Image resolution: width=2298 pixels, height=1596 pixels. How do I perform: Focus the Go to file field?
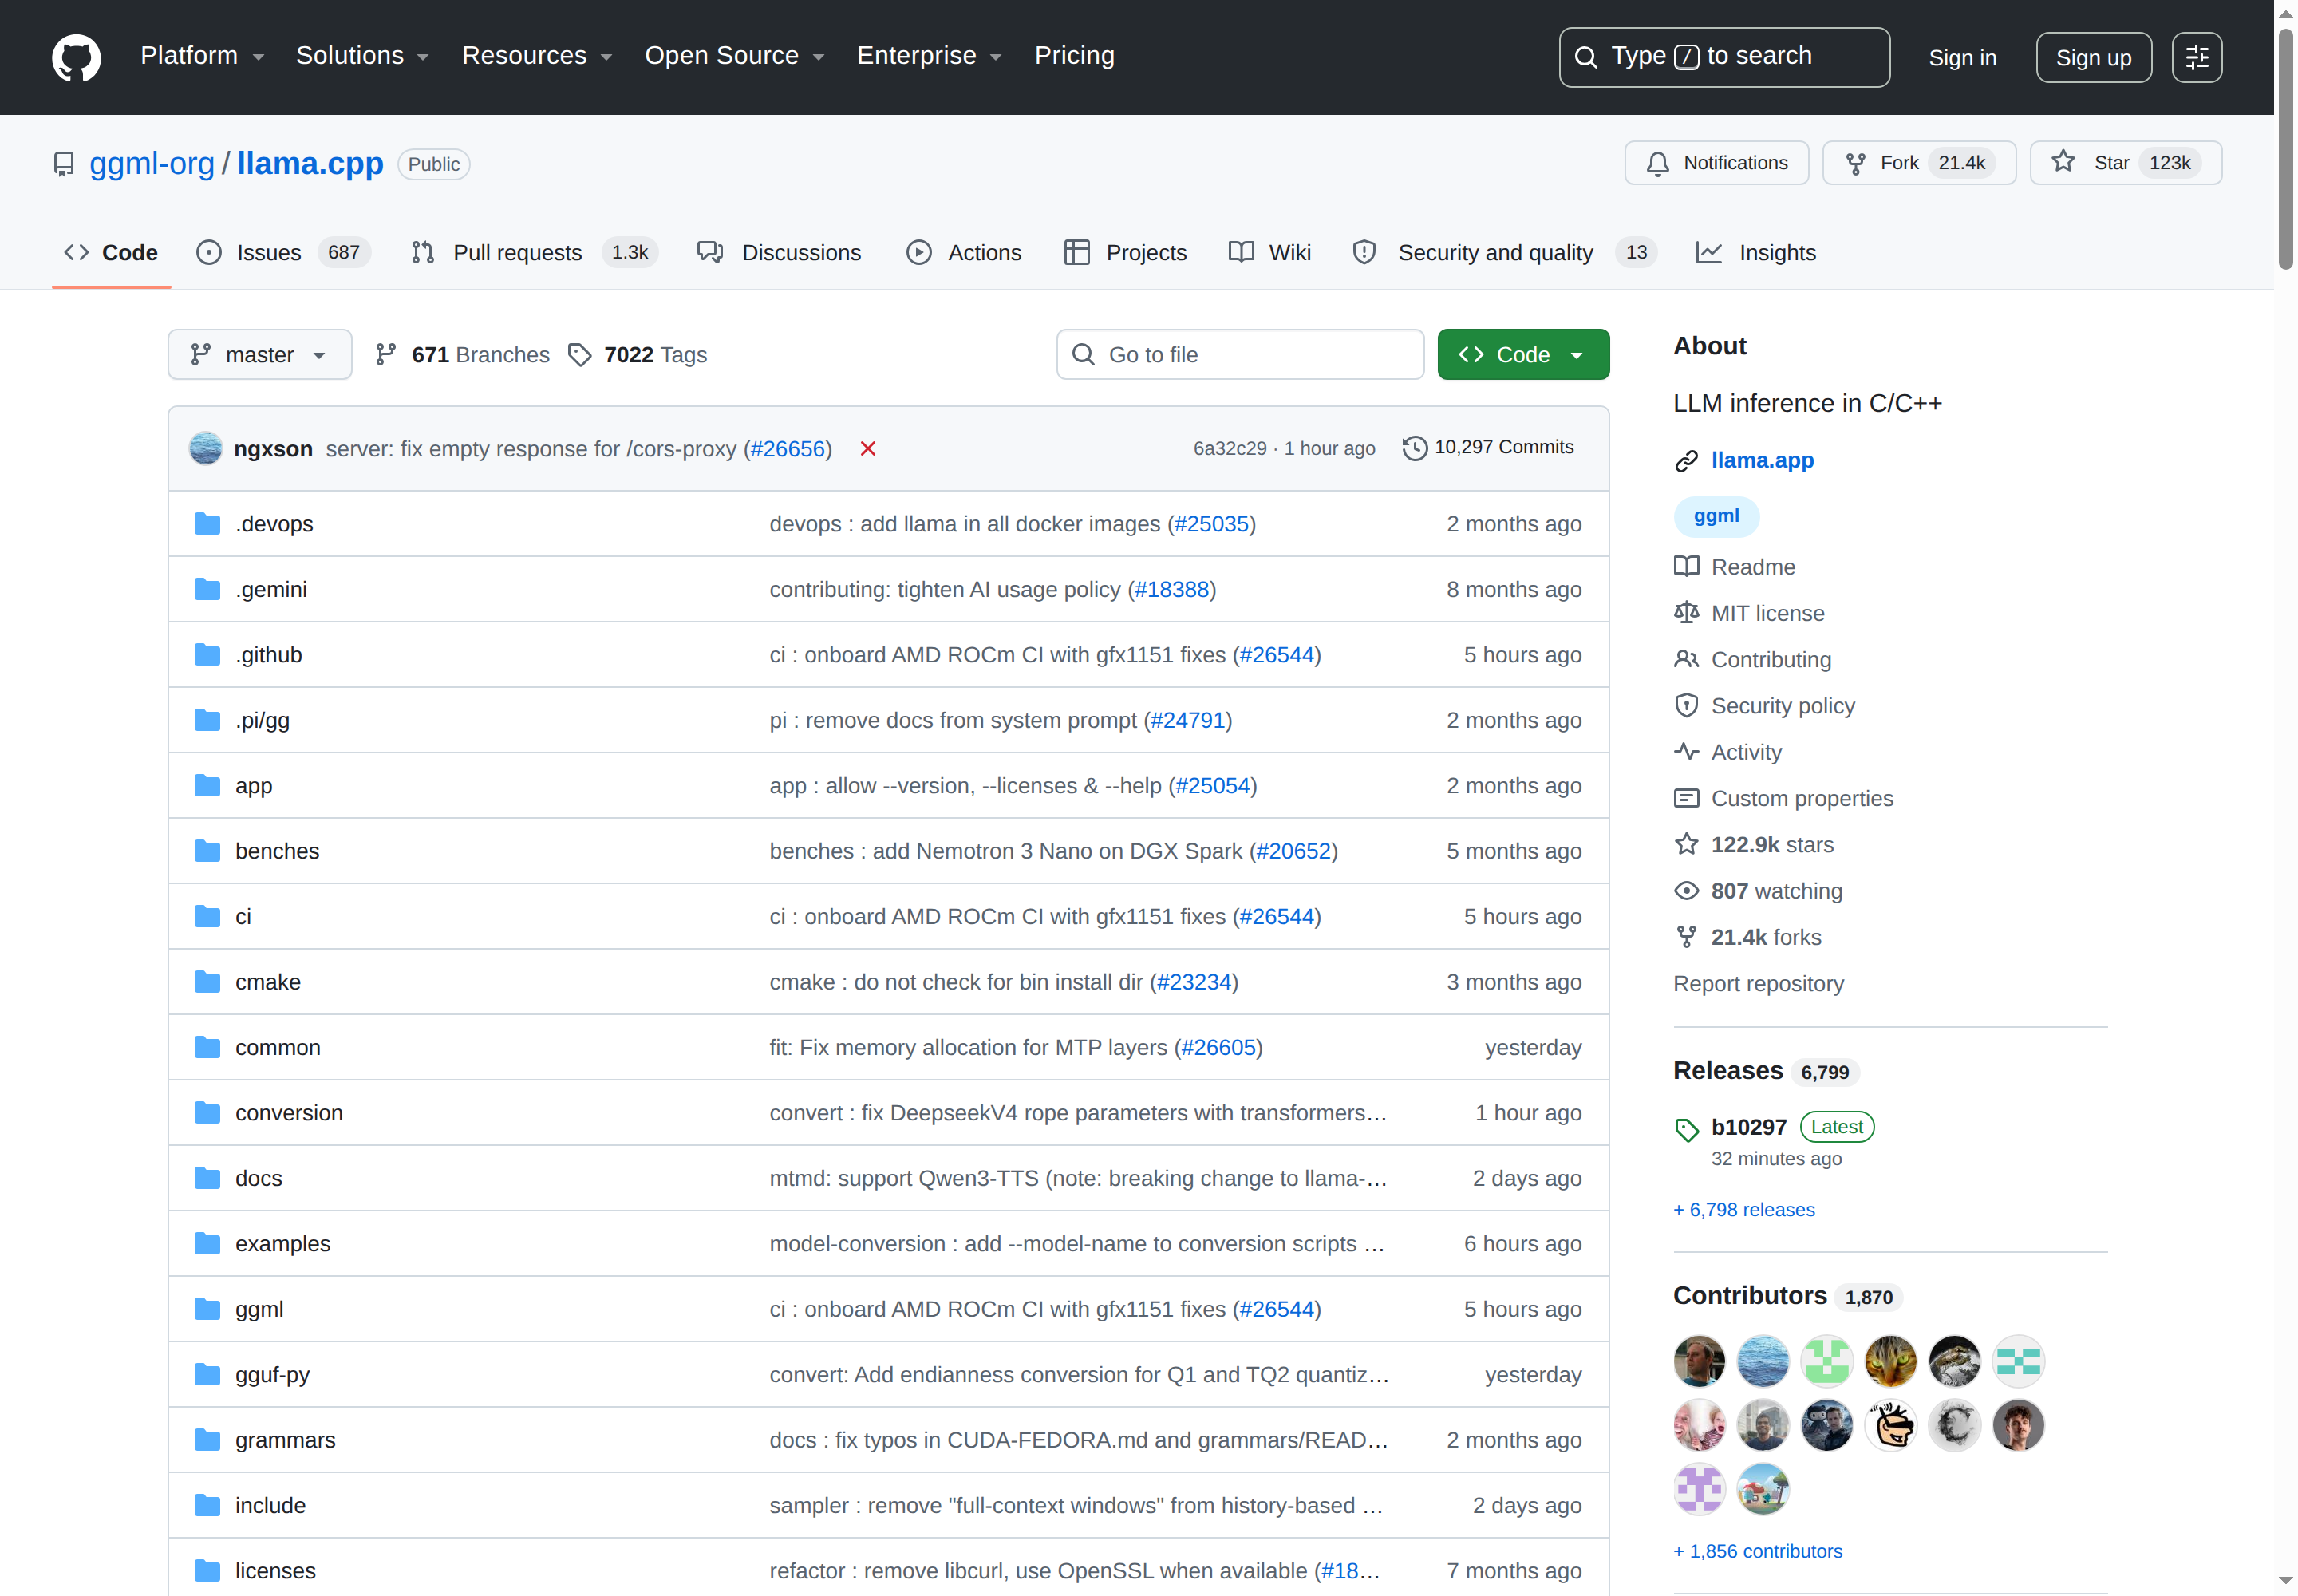point(1240,355)
